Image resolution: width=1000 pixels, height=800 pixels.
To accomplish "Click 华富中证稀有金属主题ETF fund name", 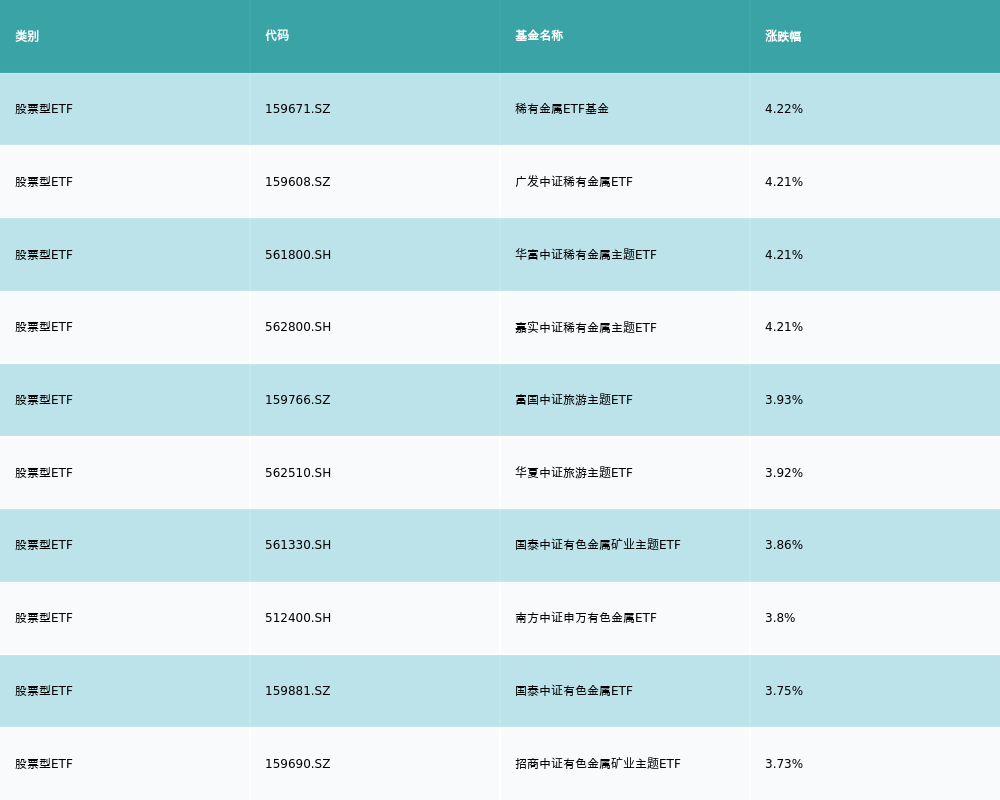I will (586, 255).
